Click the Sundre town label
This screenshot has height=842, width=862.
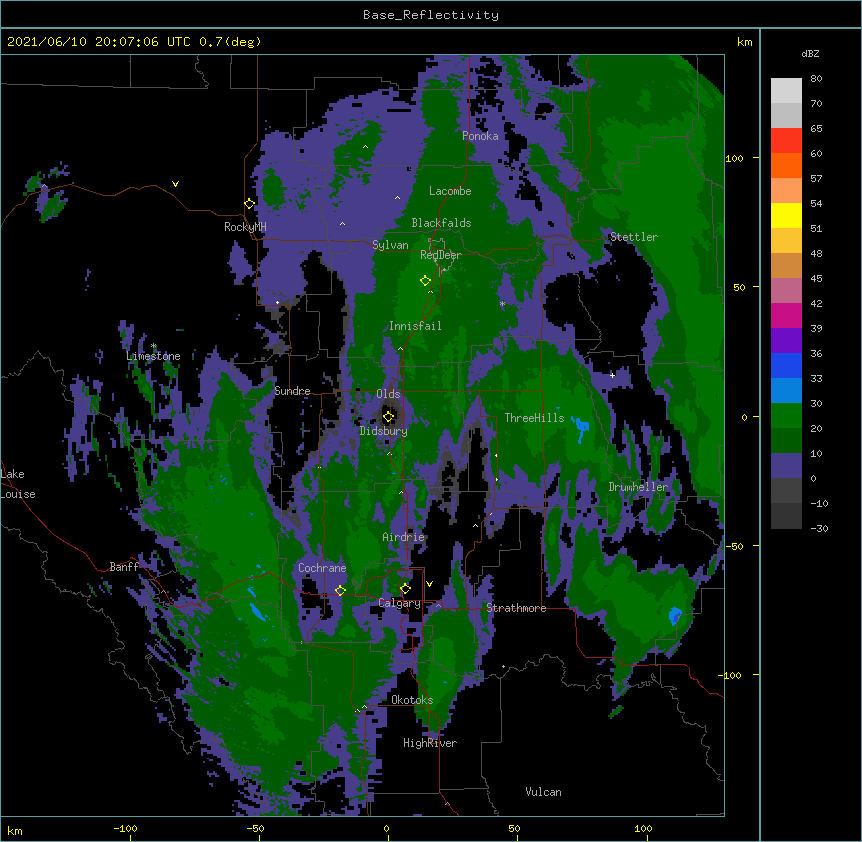[x=292, y=391]
